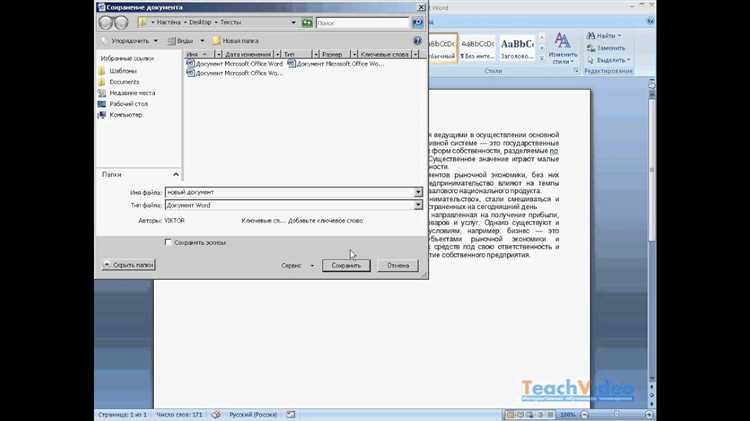Screen dimensions: 750x421
Task: Enable the Сохранять эскизы checkbox
Action: 168,242
